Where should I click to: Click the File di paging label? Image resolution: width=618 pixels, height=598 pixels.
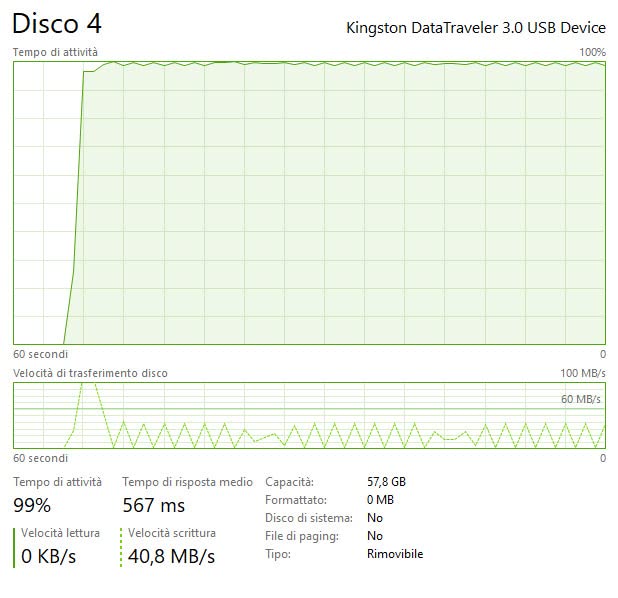302,536
